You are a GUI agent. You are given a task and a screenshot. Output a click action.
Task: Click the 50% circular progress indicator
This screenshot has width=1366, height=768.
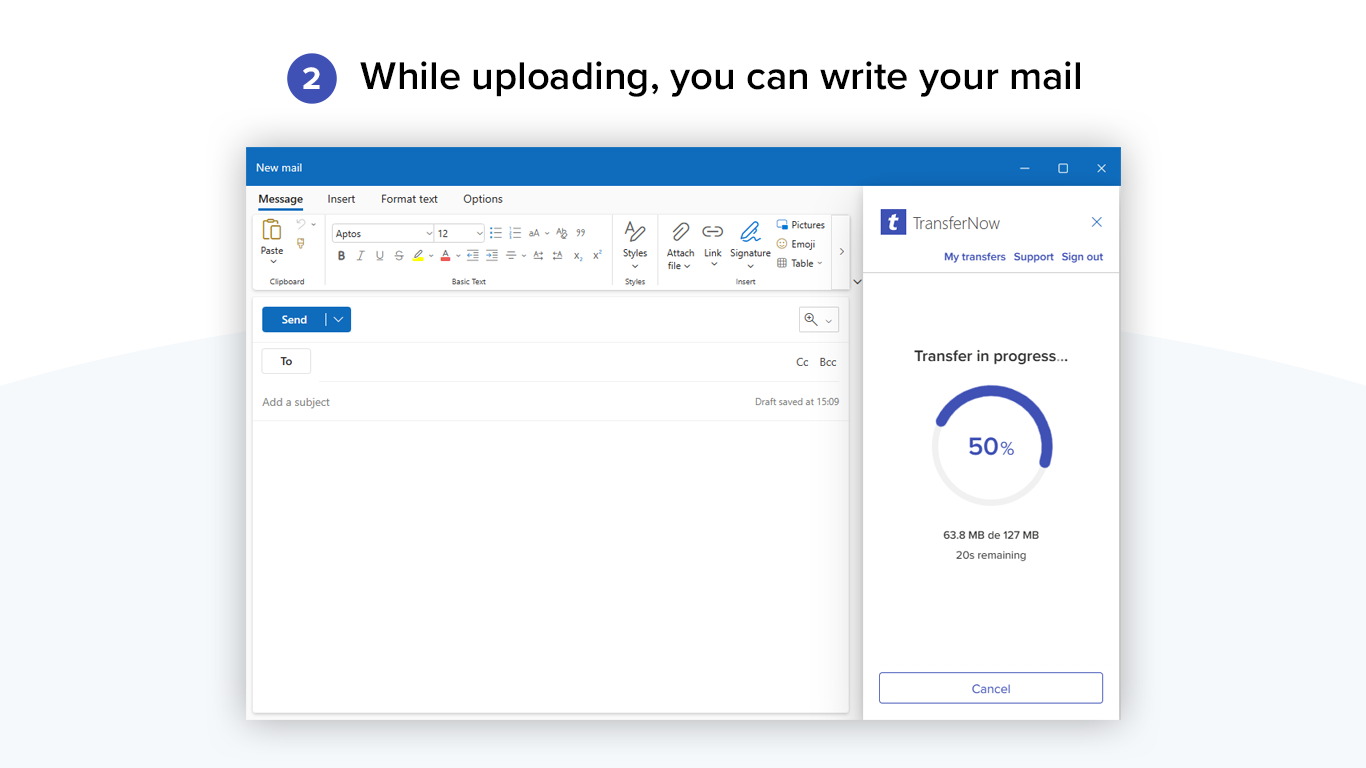coord(991,446)
